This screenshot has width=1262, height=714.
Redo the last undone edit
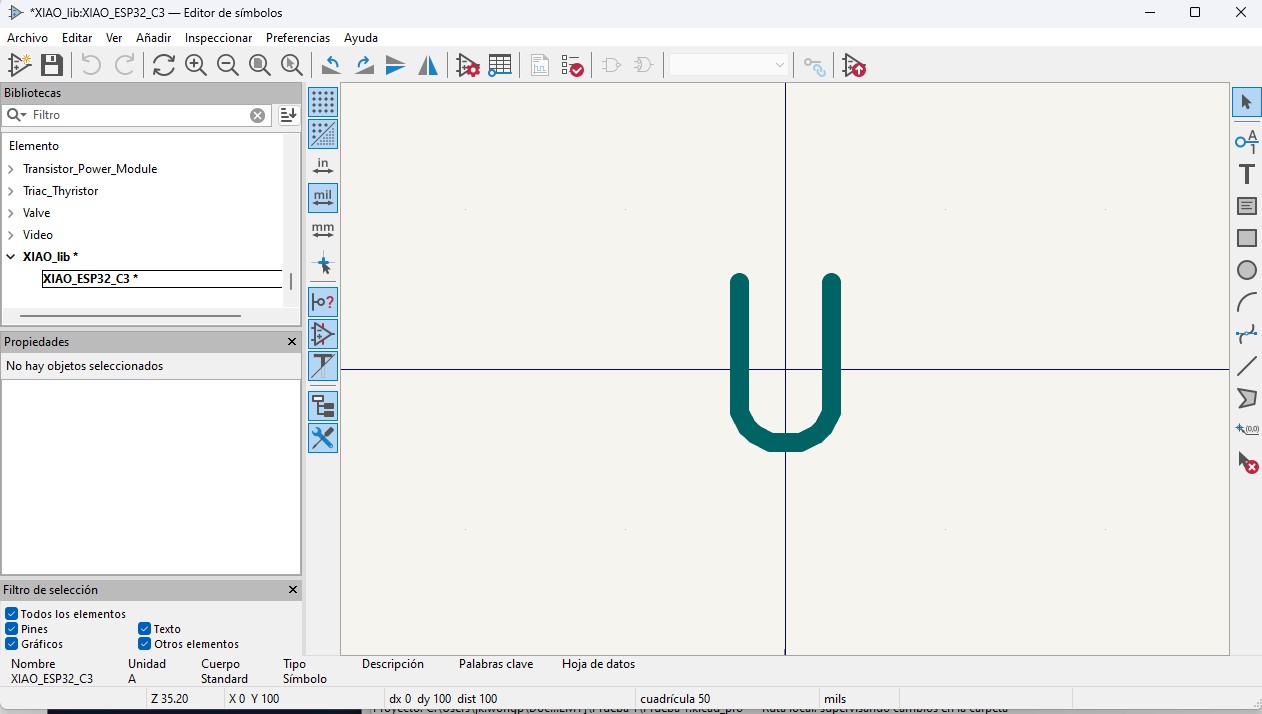(x=124, y=65)
